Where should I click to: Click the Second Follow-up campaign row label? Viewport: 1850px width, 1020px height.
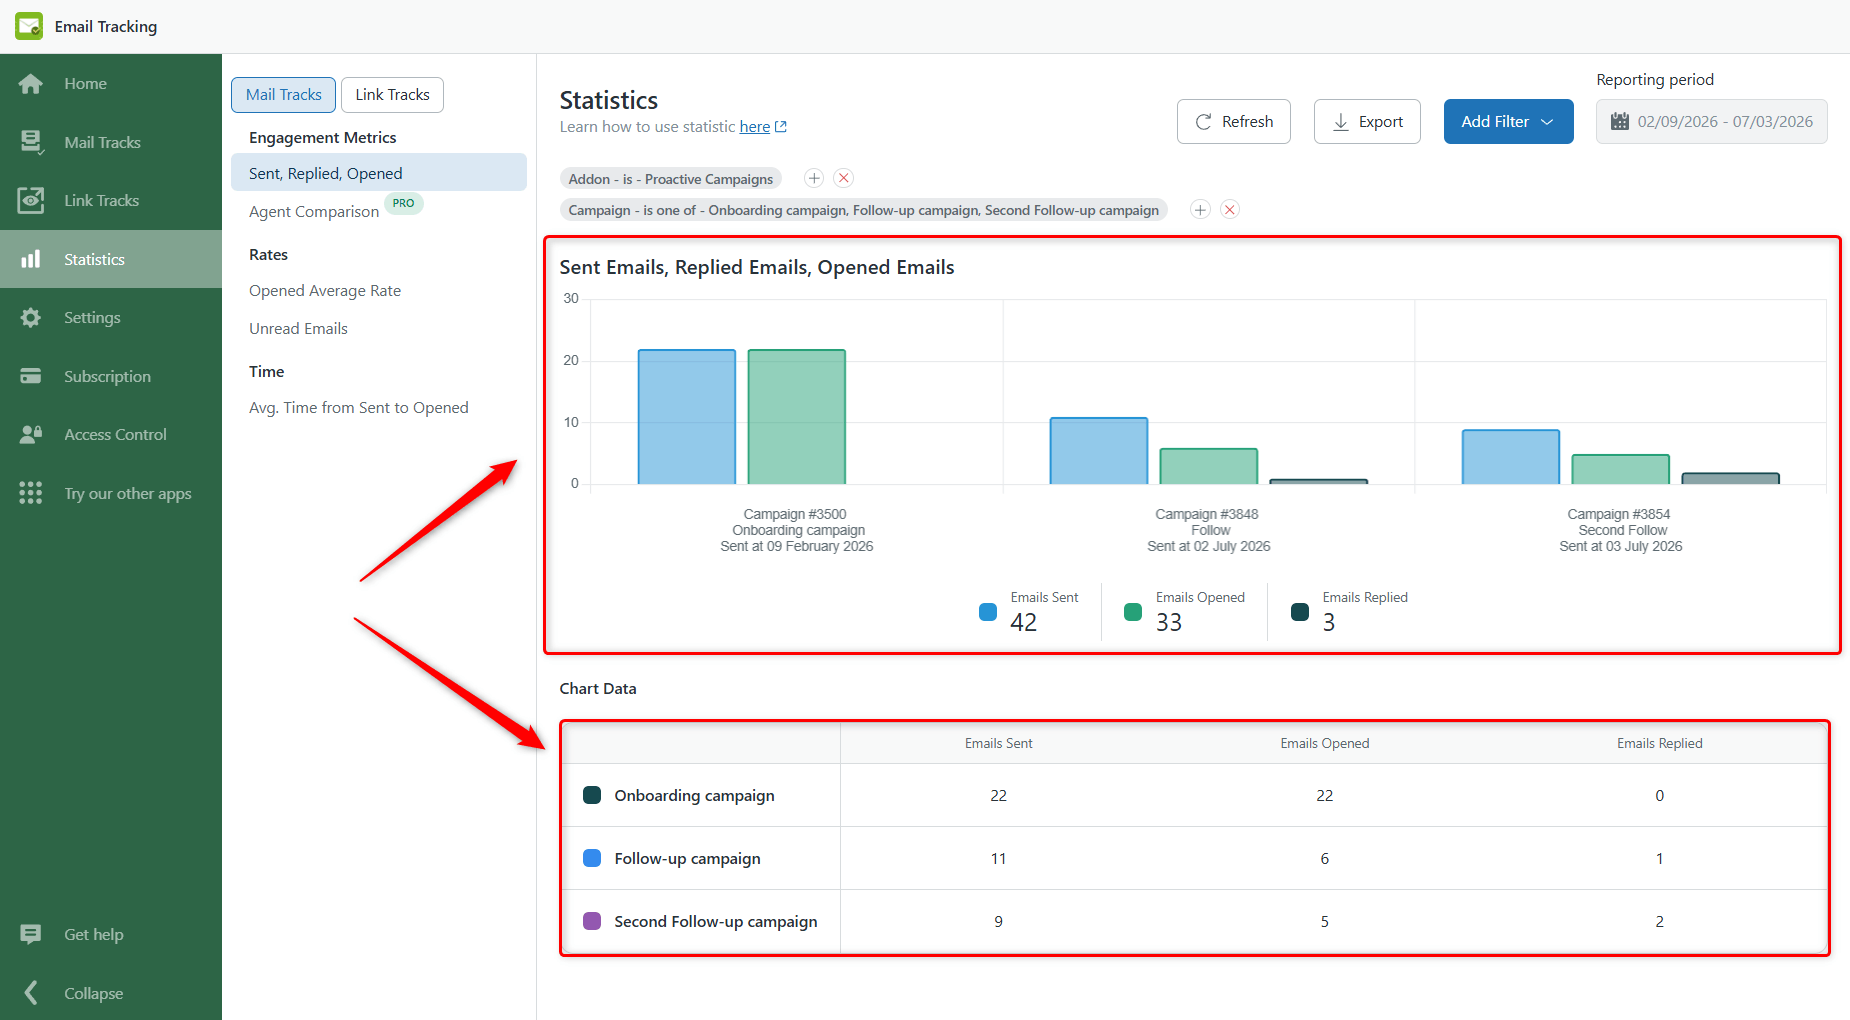(716, 922)
